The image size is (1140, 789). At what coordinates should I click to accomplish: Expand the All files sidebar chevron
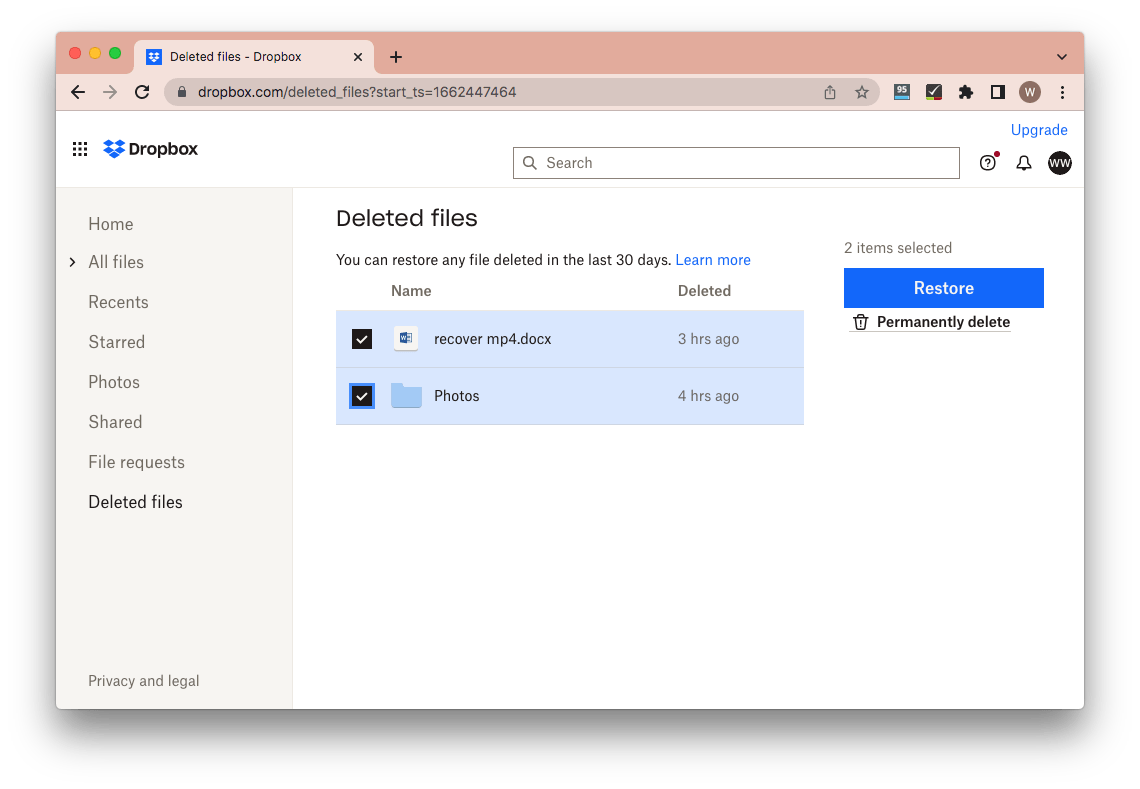tap(72, 262)
